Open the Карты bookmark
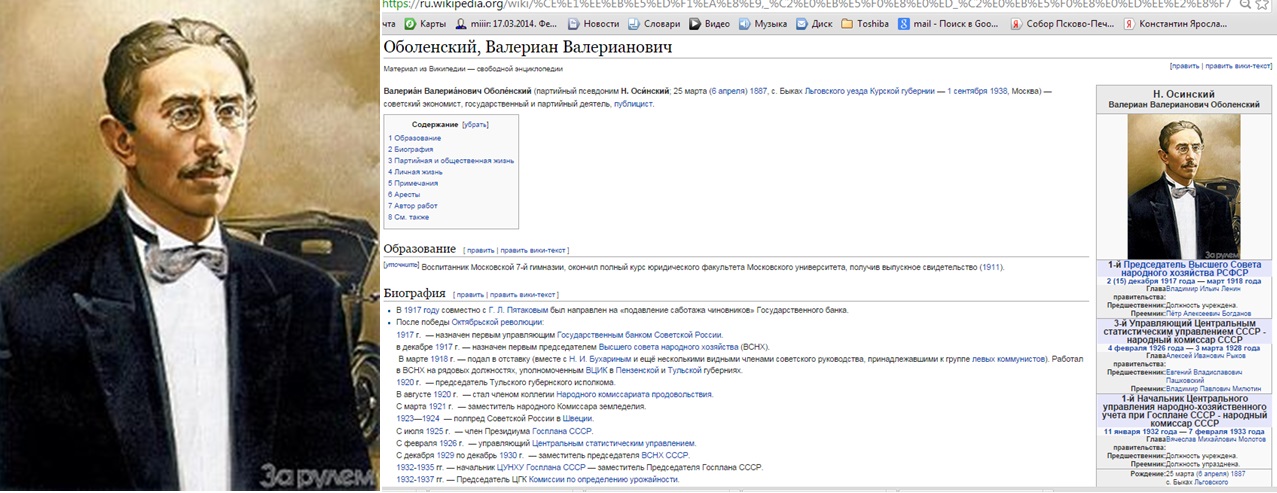This screenshot has width=1277, height=493. pyautogui.click(x=426, y=23)
